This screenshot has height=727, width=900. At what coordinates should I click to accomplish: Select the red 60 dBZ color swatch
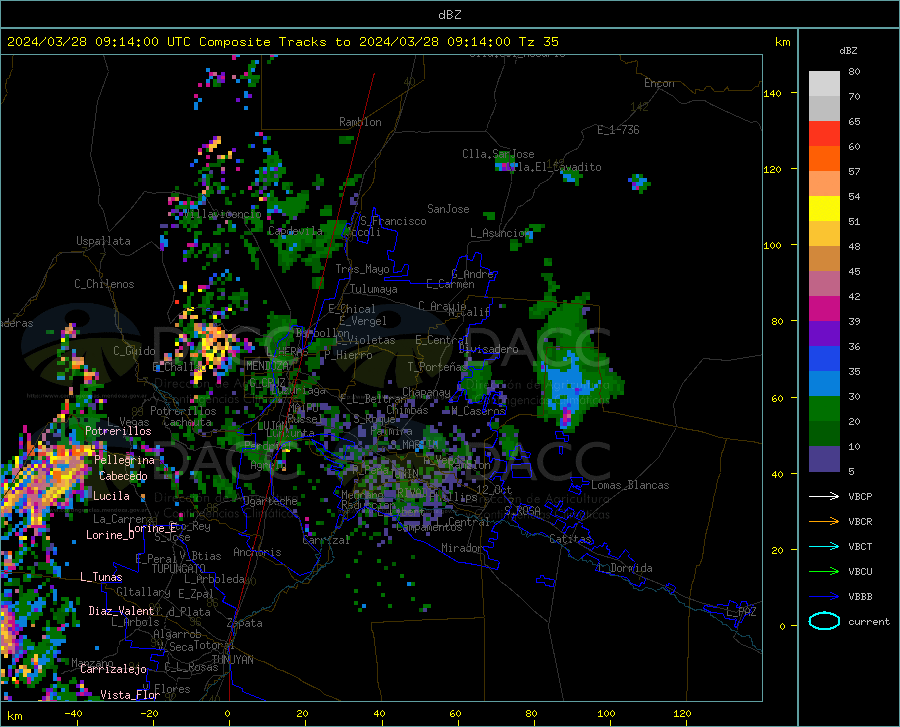pyautogui.click(x=824, y=134)
